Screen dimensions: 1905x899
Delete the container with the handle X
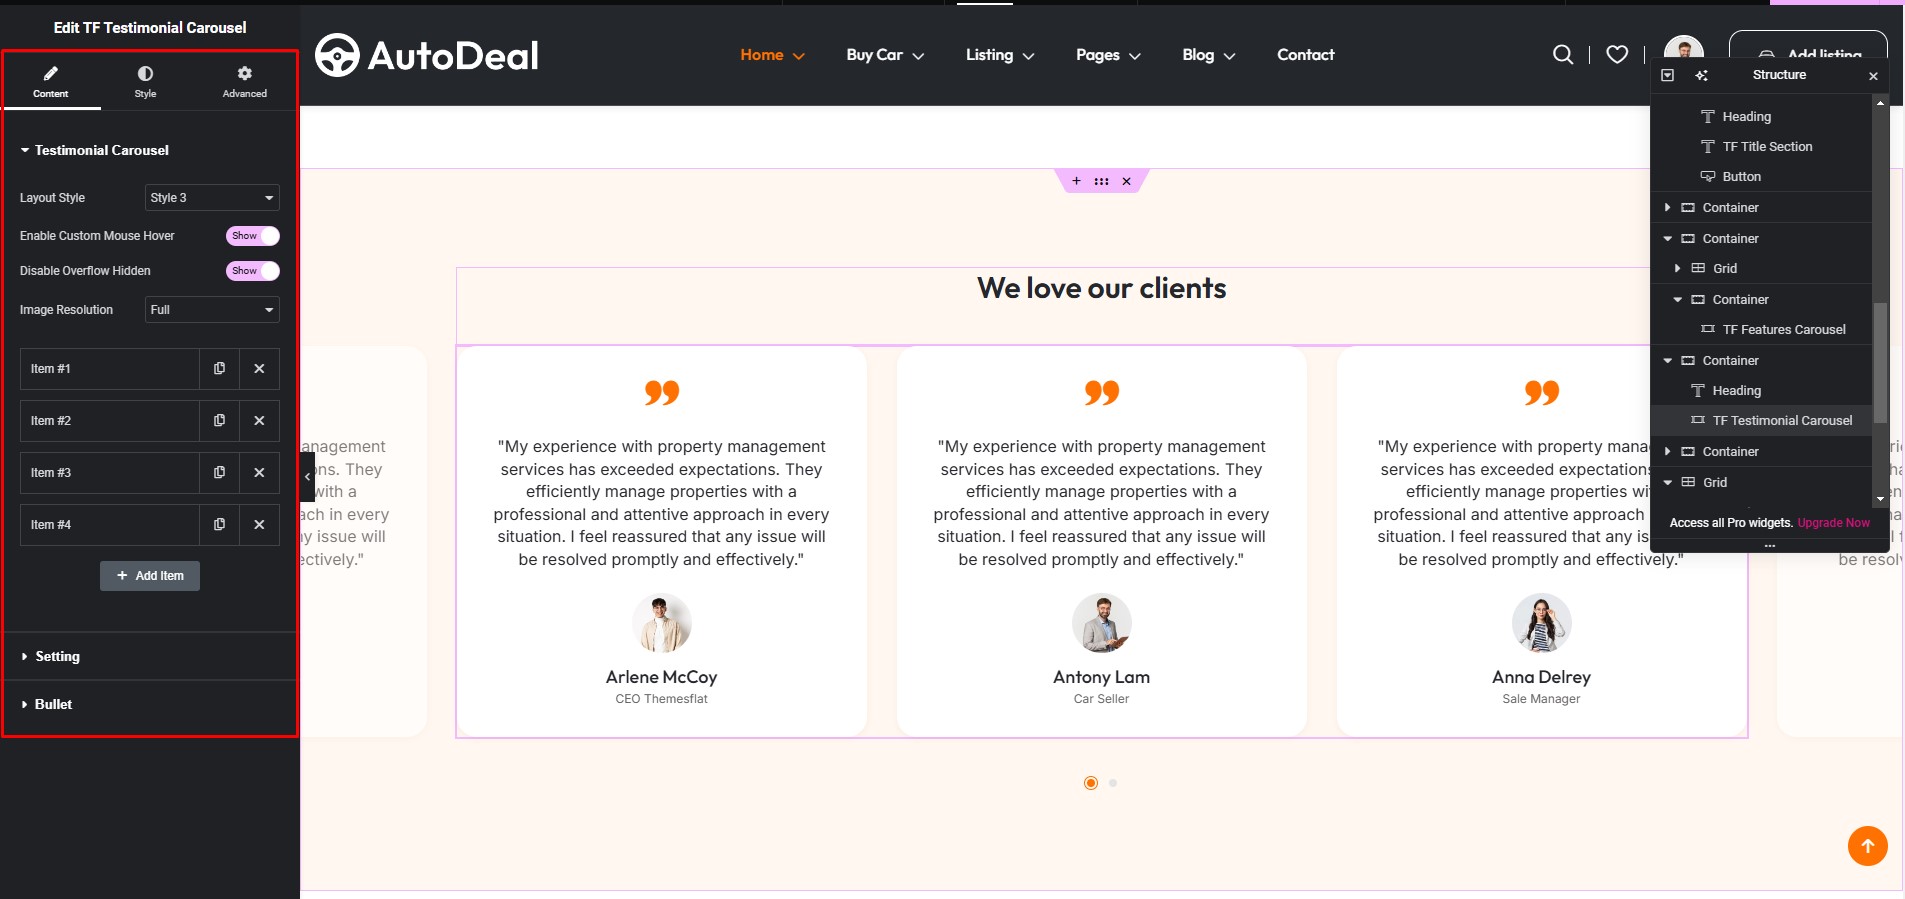(x=1126, y=181)
